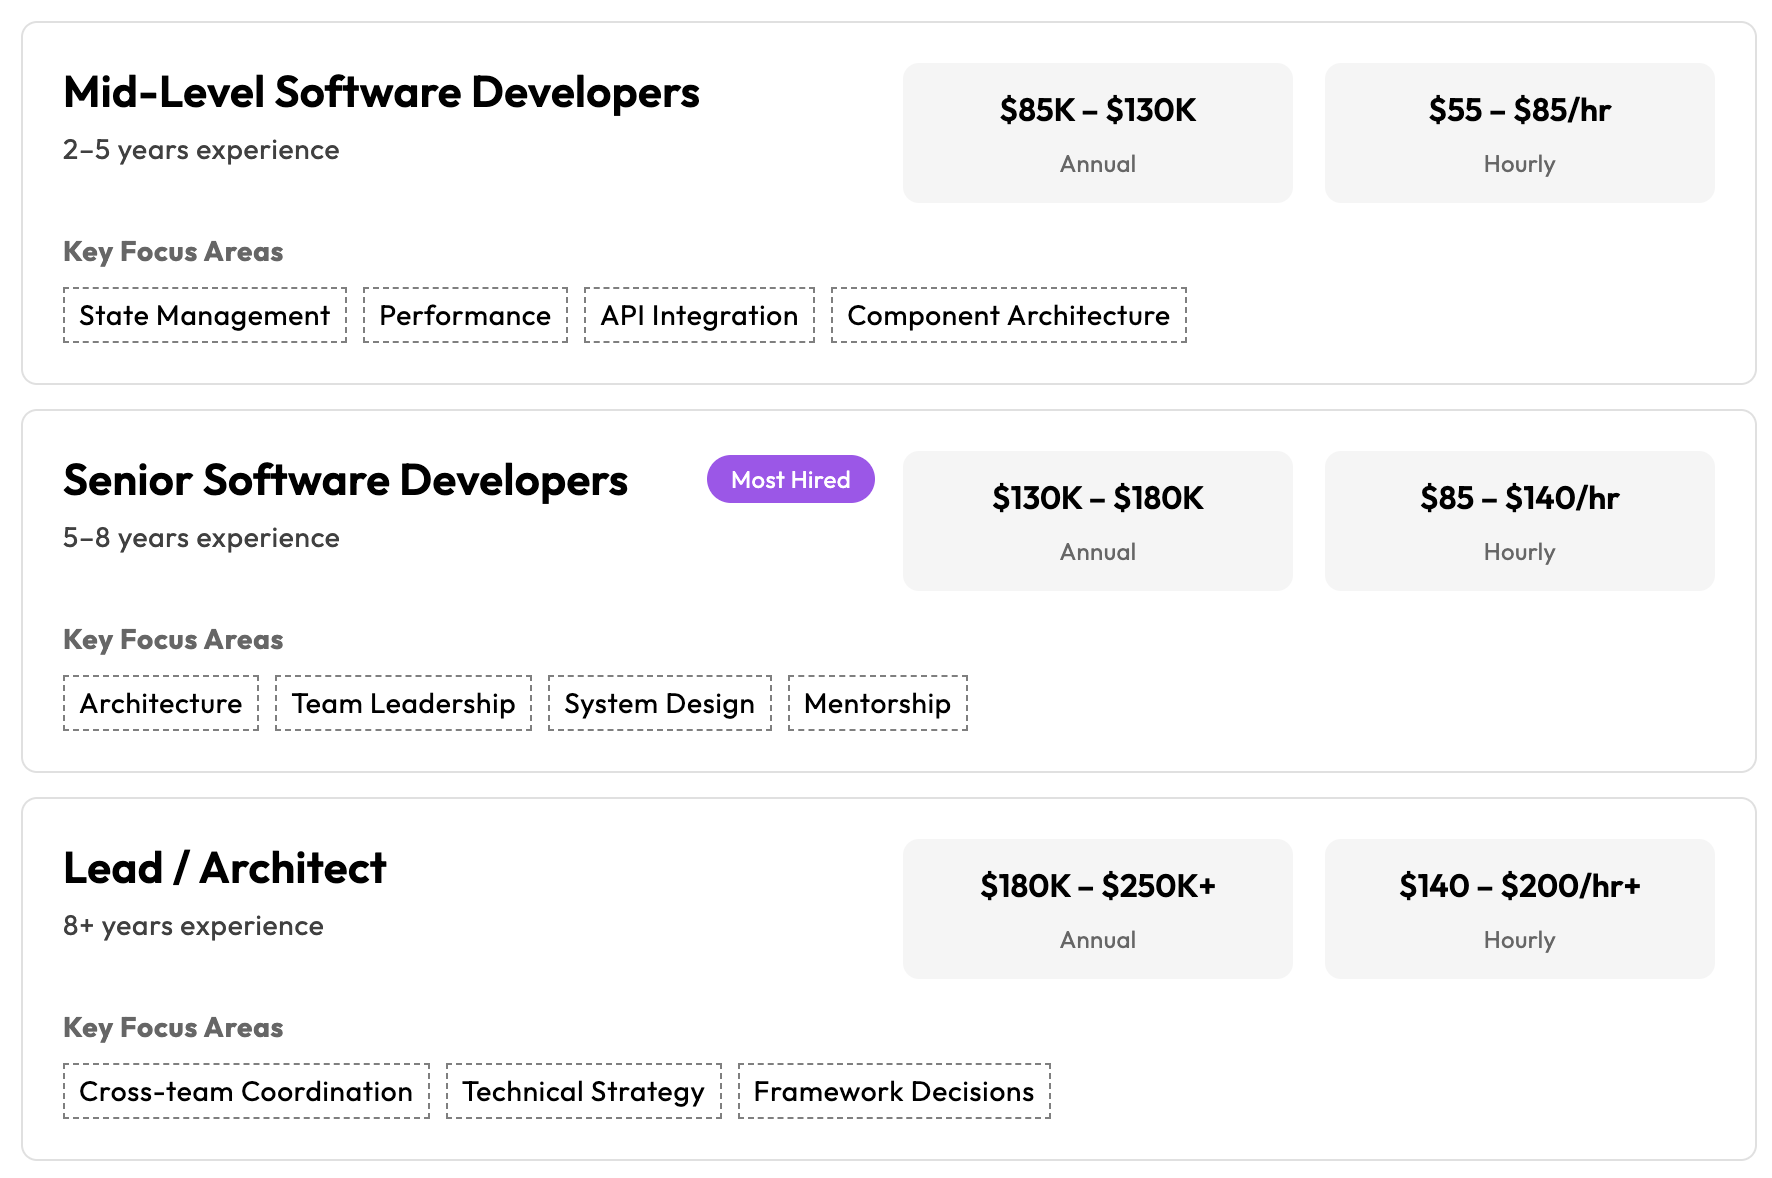Click the State Management tag
This screenshot has width=1772, height=1178.
coord(205,315)
